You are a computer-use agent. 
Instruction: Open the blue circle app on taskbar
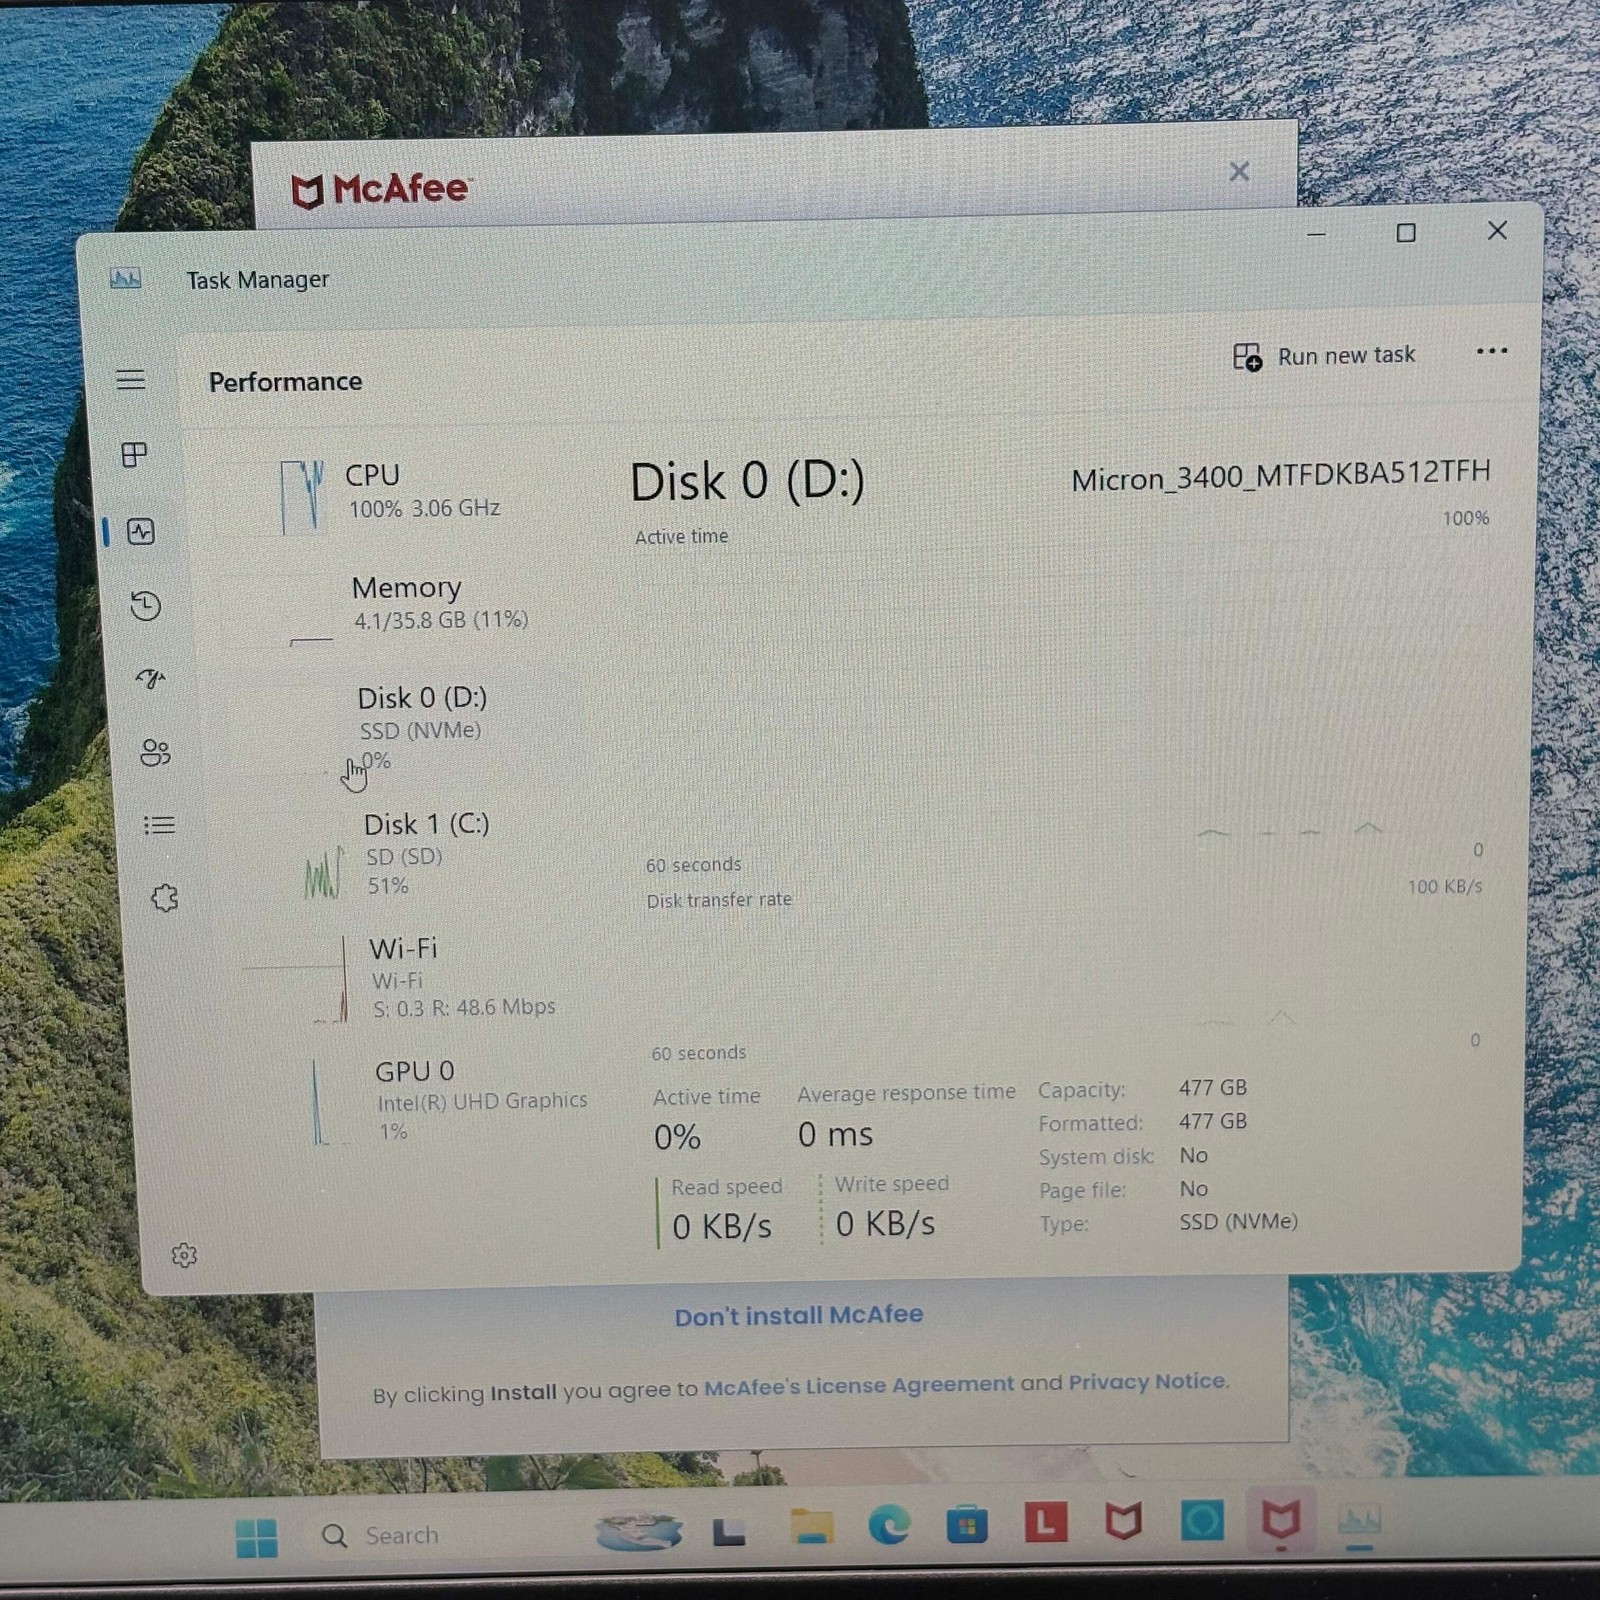(x=1202, y=1521)
